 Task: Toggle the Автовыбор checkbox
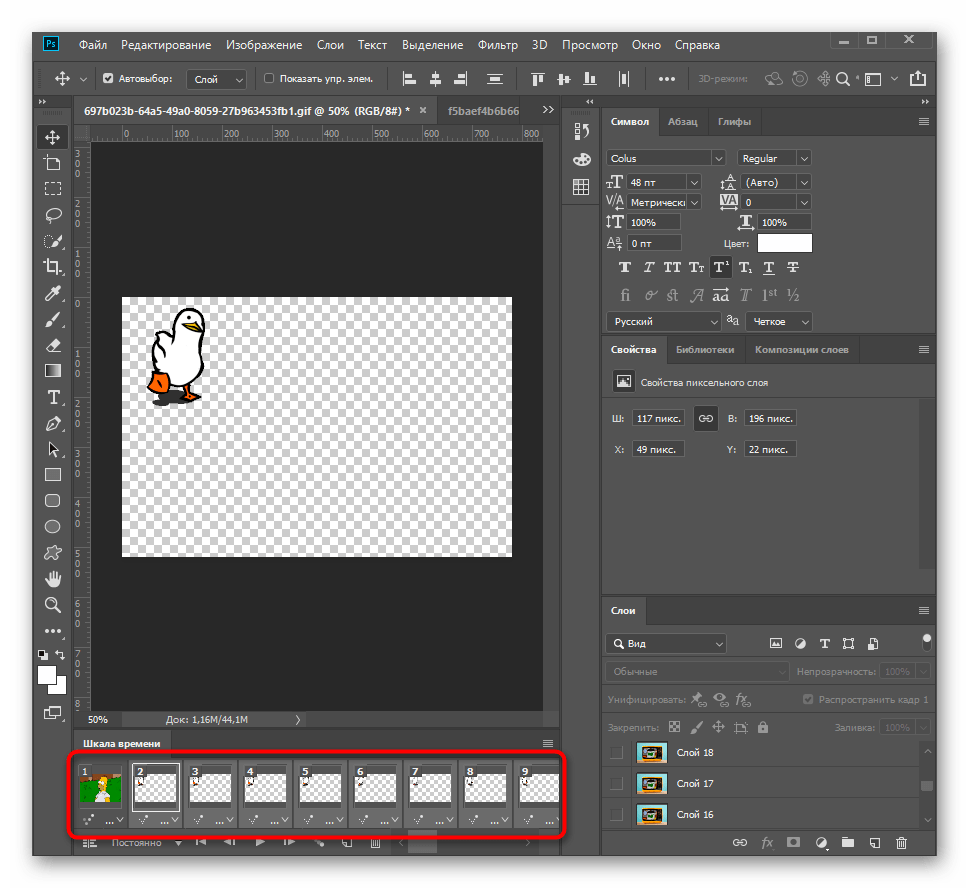(109, 78)
